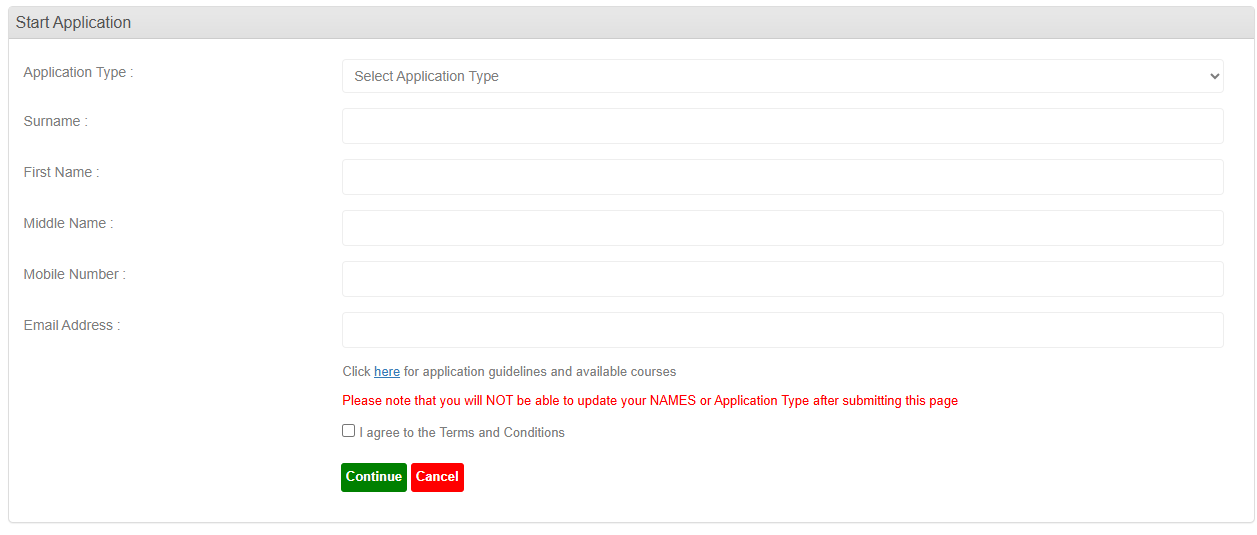Viewport: 1257px width, 535px height.
Task: Click the 'First Name :' field label
Action: [x=61, y=172]
